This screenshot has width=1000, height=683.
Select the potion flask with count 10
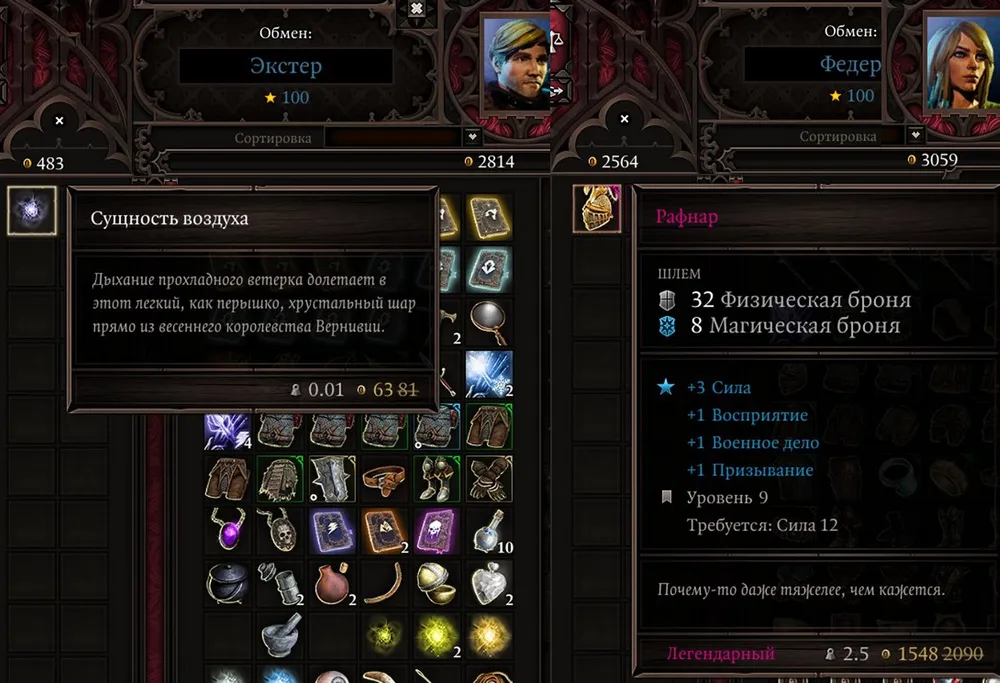pos(489,531)
